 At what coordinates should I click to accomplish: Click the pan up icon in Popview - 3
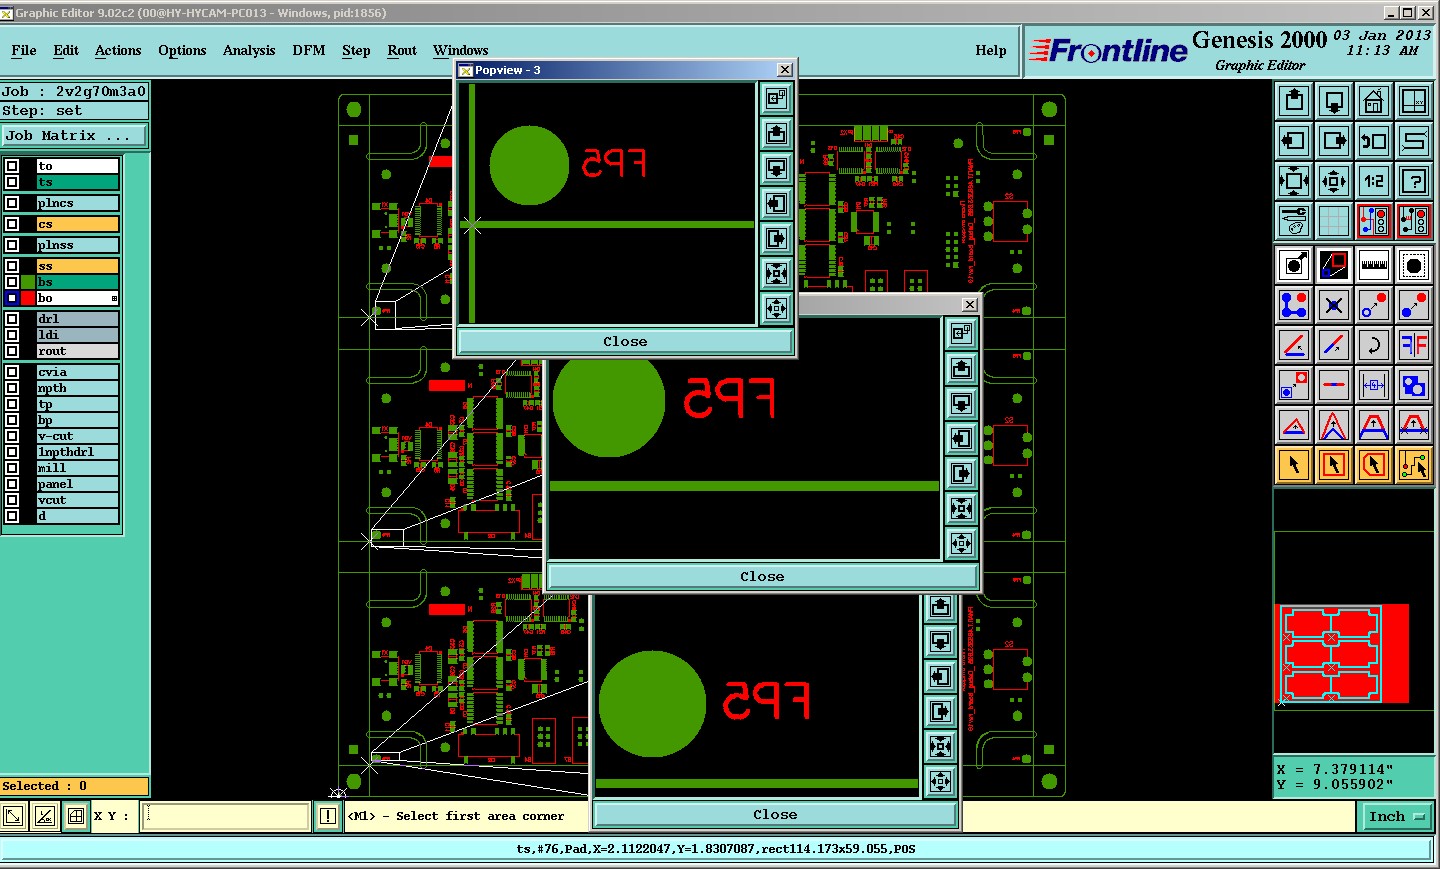(777, 133)
